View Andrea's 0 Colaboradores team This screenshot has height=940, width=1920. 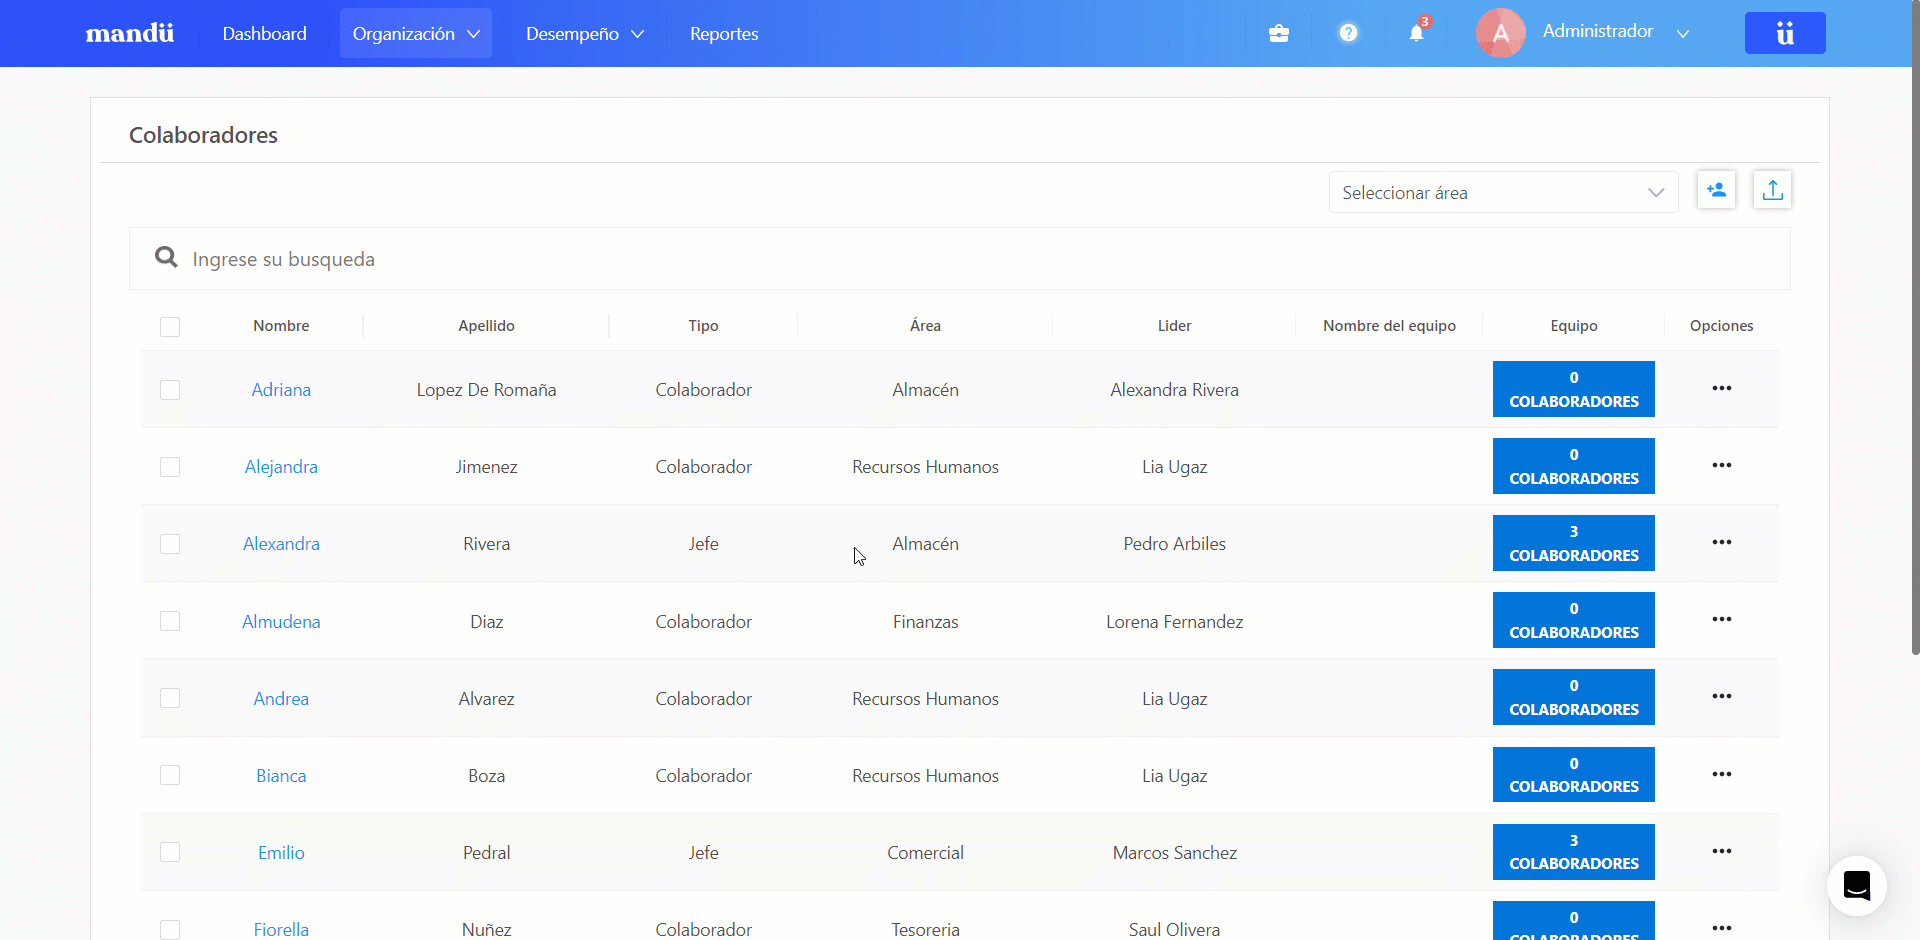(1573, 697)
